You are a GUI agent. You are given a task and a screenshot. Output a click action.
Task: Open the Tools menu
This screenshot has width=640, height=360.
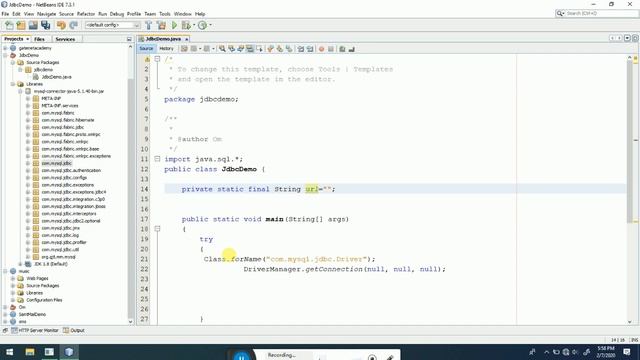[164, 14]
